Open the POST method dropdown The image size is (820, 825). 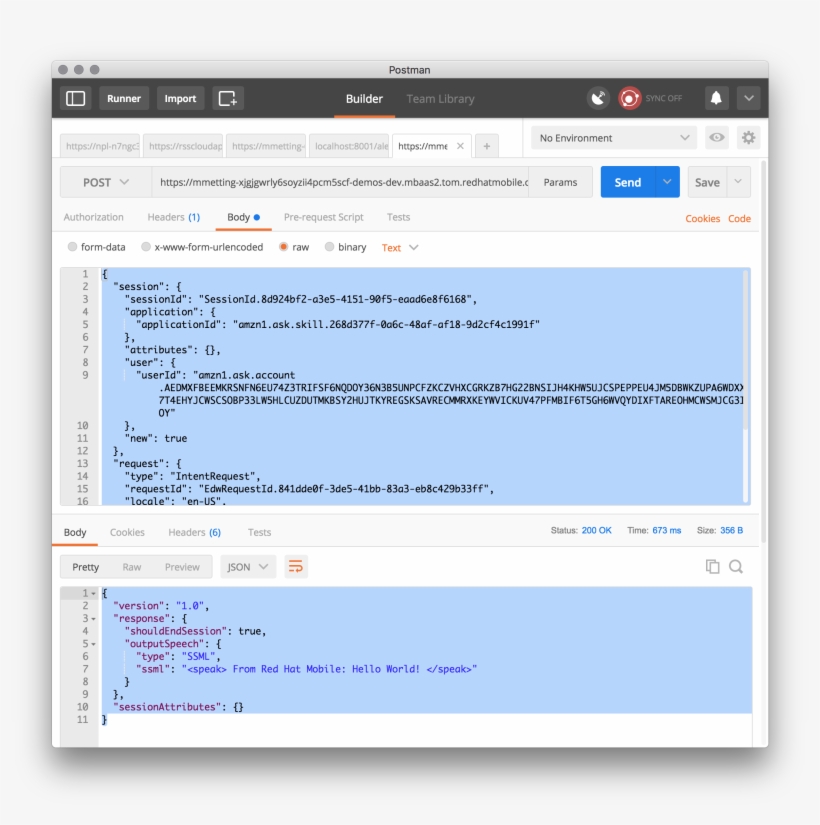point(106,182)
